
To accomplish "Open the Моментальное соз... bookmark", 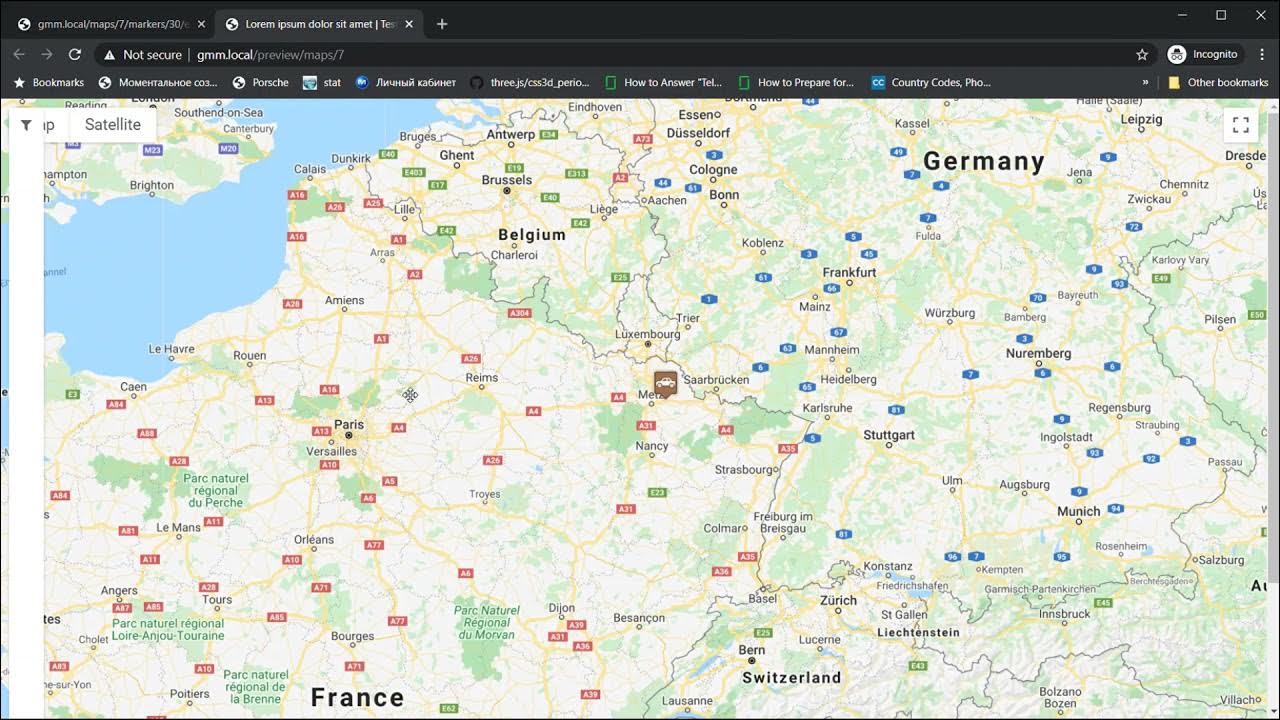I will coord(158,82).
